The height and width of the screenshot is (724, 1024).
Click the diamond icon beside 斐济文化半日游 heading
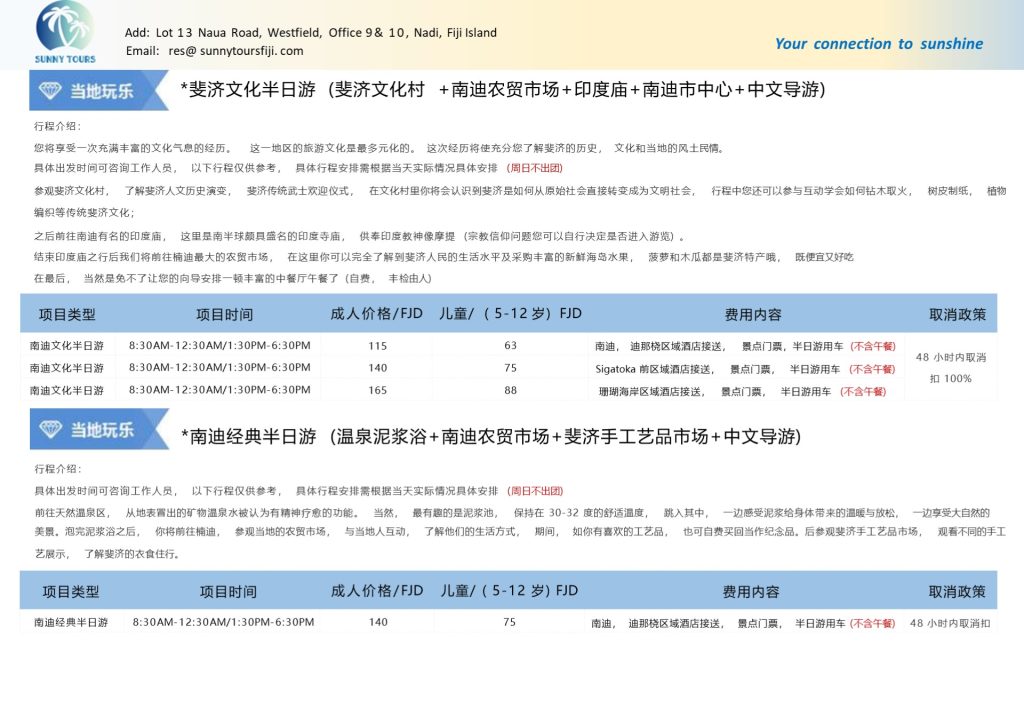click(50, 91)
